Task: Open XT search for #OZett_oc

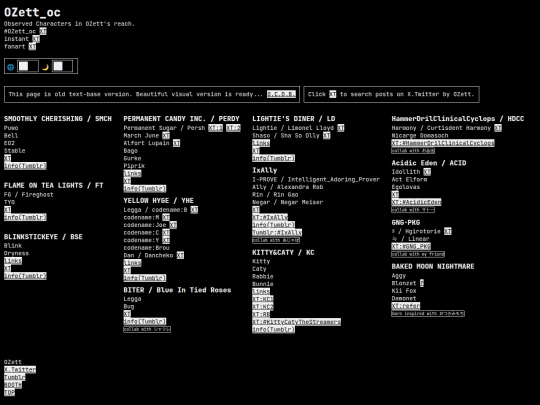Action: point(43,31)
